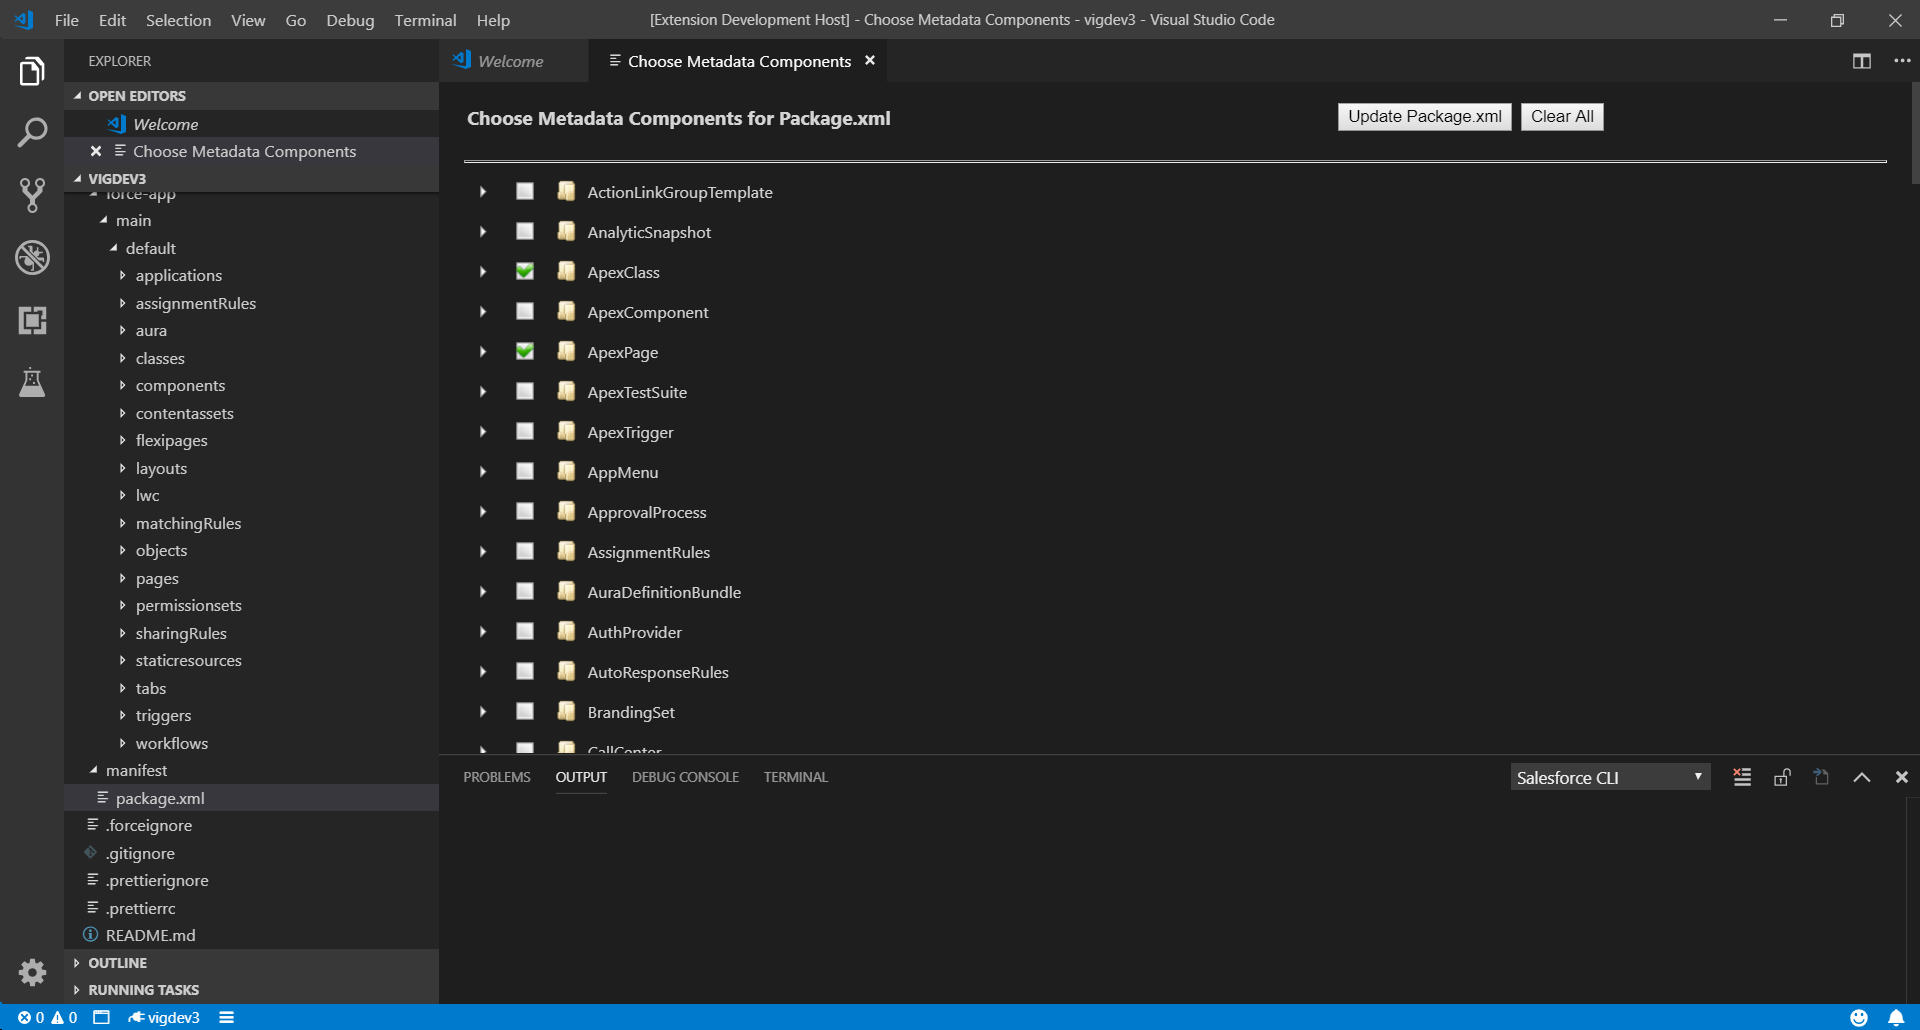Open the Test beaker view
The image size is (1920, 1030).
tap(32, 382)
